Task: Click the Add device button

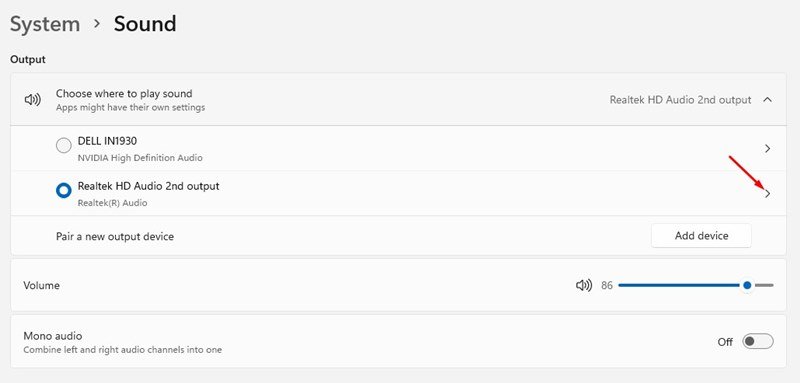Action: click(702, 236)
